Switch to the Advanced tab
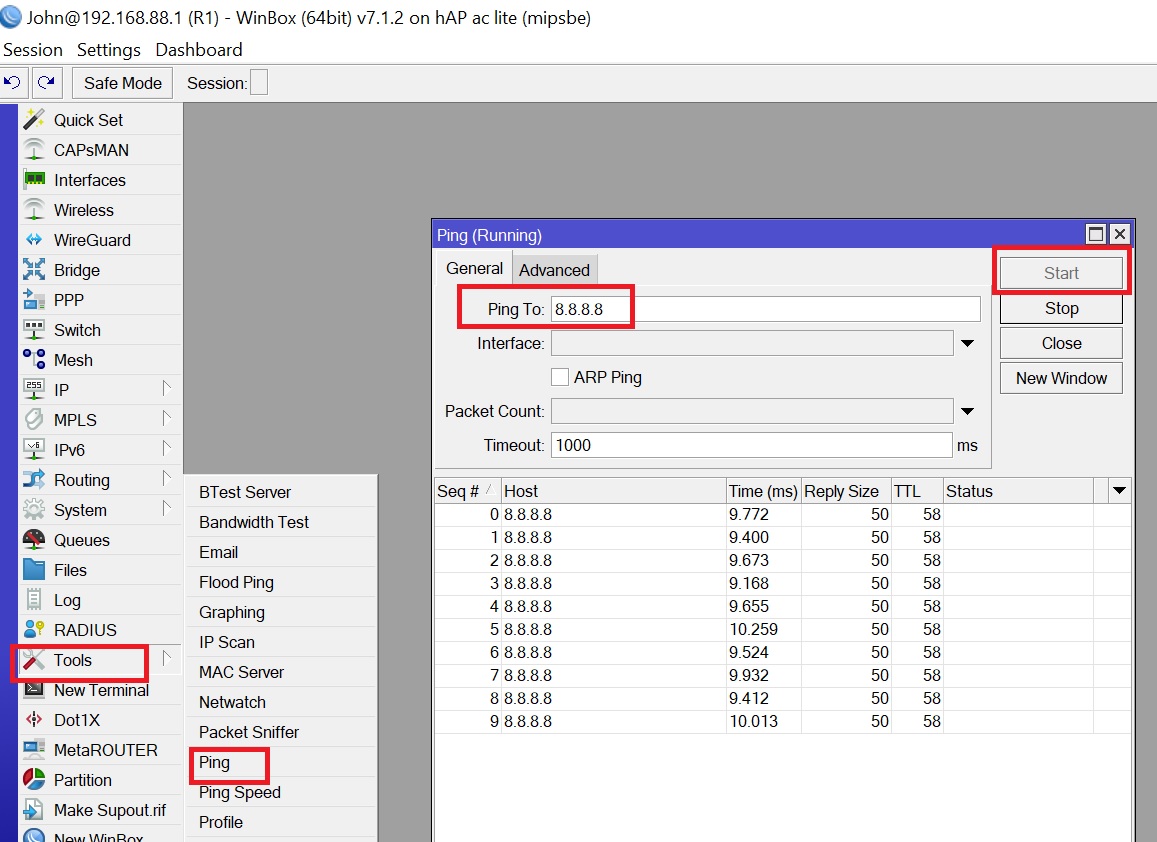Screen dimensions: 1157x842 click(554, 270)
